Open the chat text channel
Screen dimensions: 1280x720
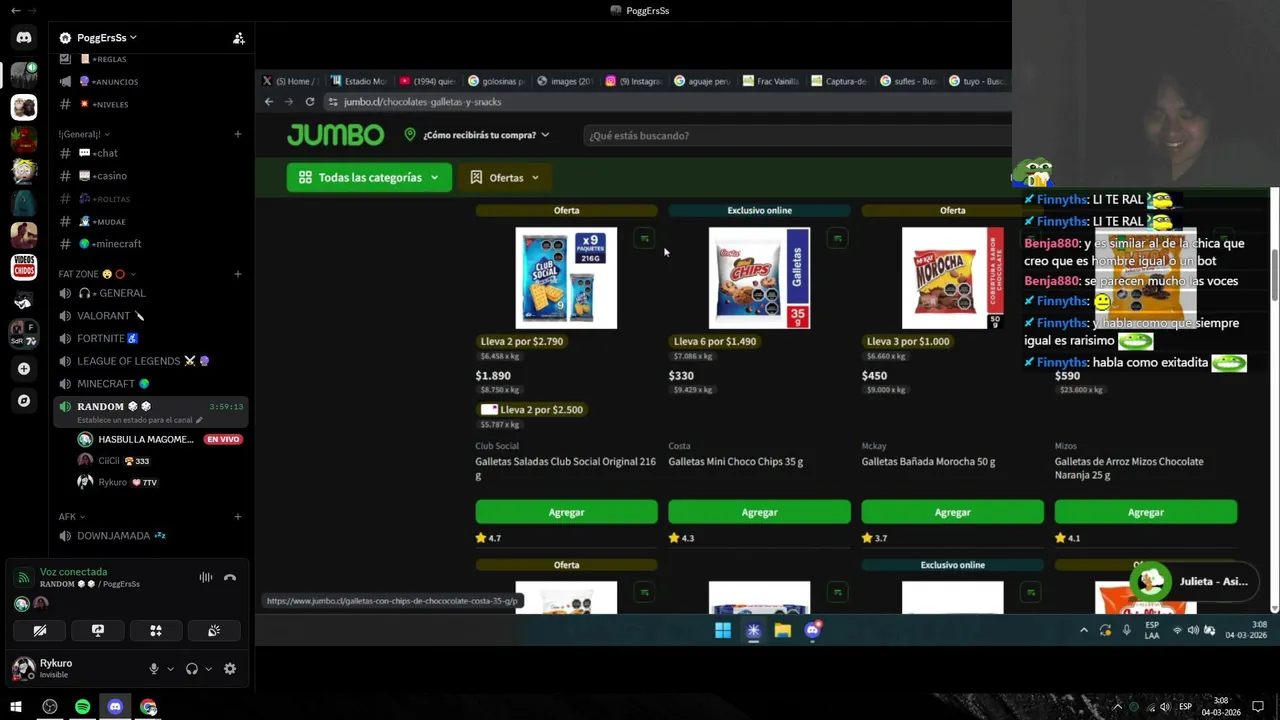(150, 153)
